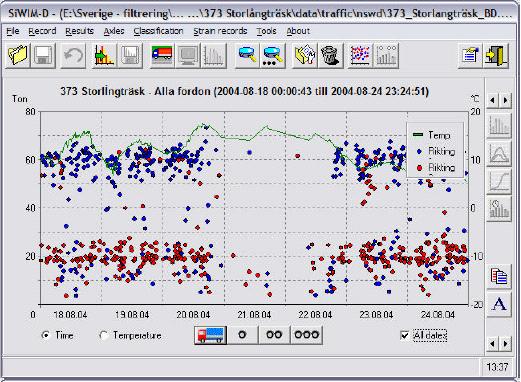Open the Axles menu
This screenshot has width=521, height=382.
[114, 31]
